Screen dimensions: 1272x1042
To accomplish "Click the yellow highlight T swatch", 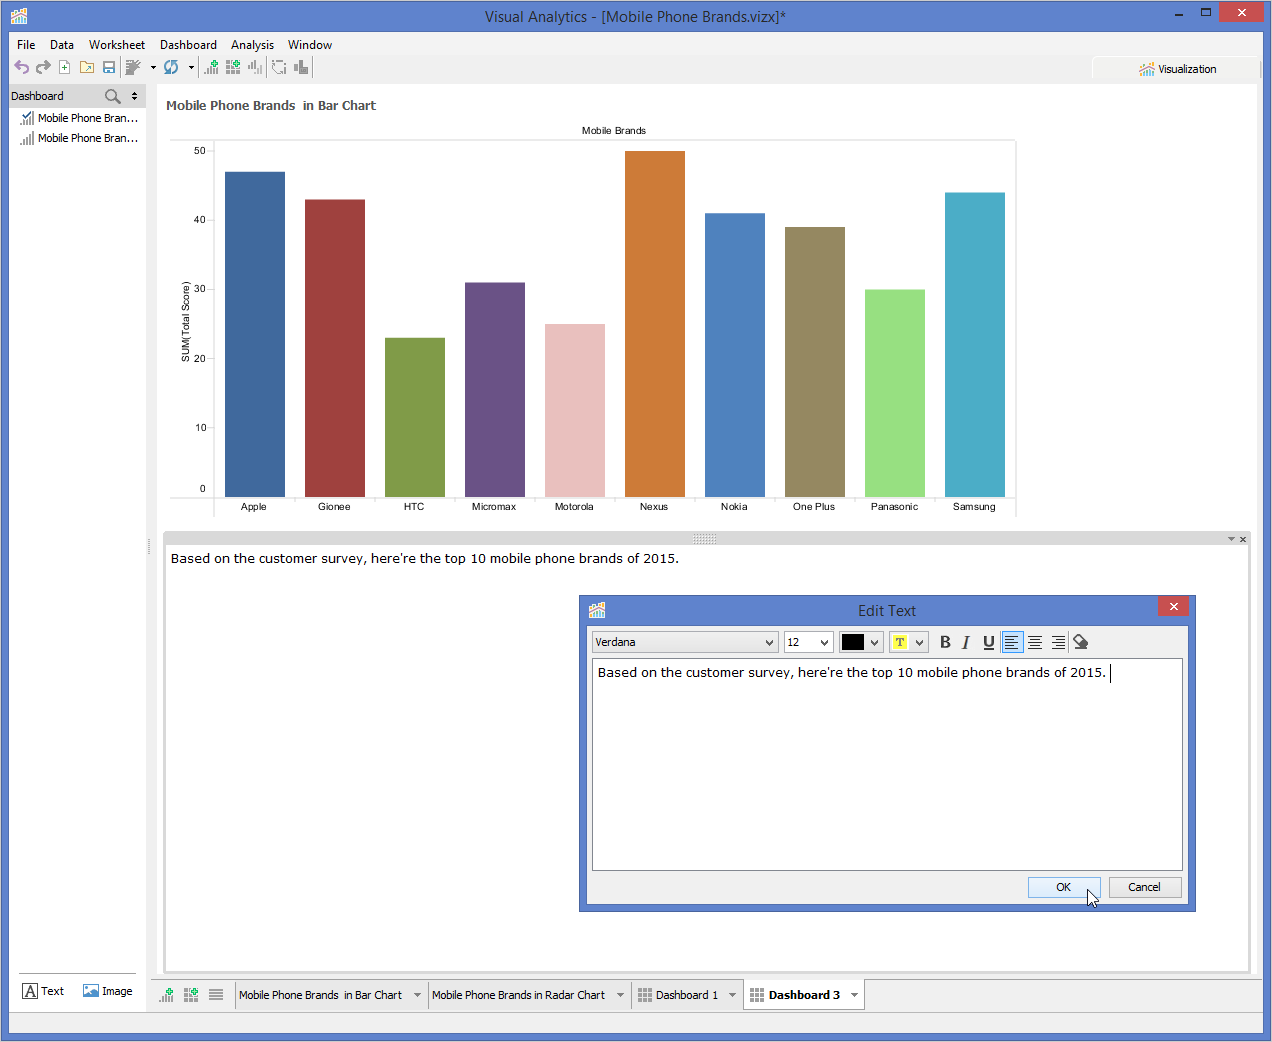I will 900,642.
